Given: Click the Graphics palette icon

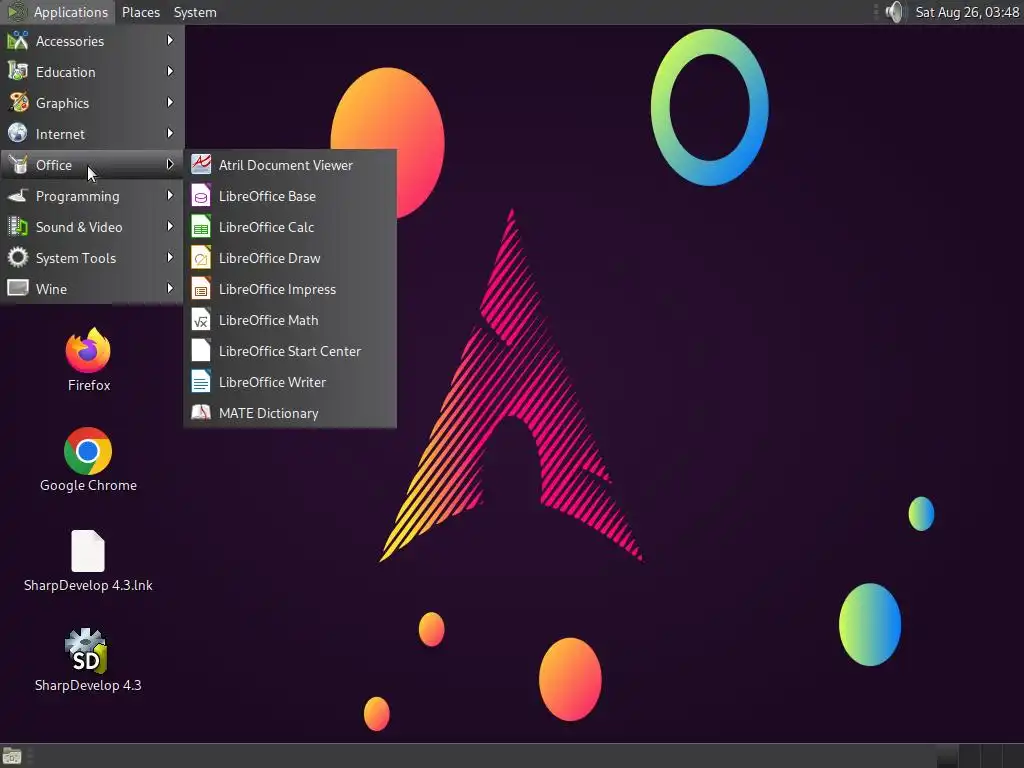Looking at the screenshot, I should (x=18, y=103).
